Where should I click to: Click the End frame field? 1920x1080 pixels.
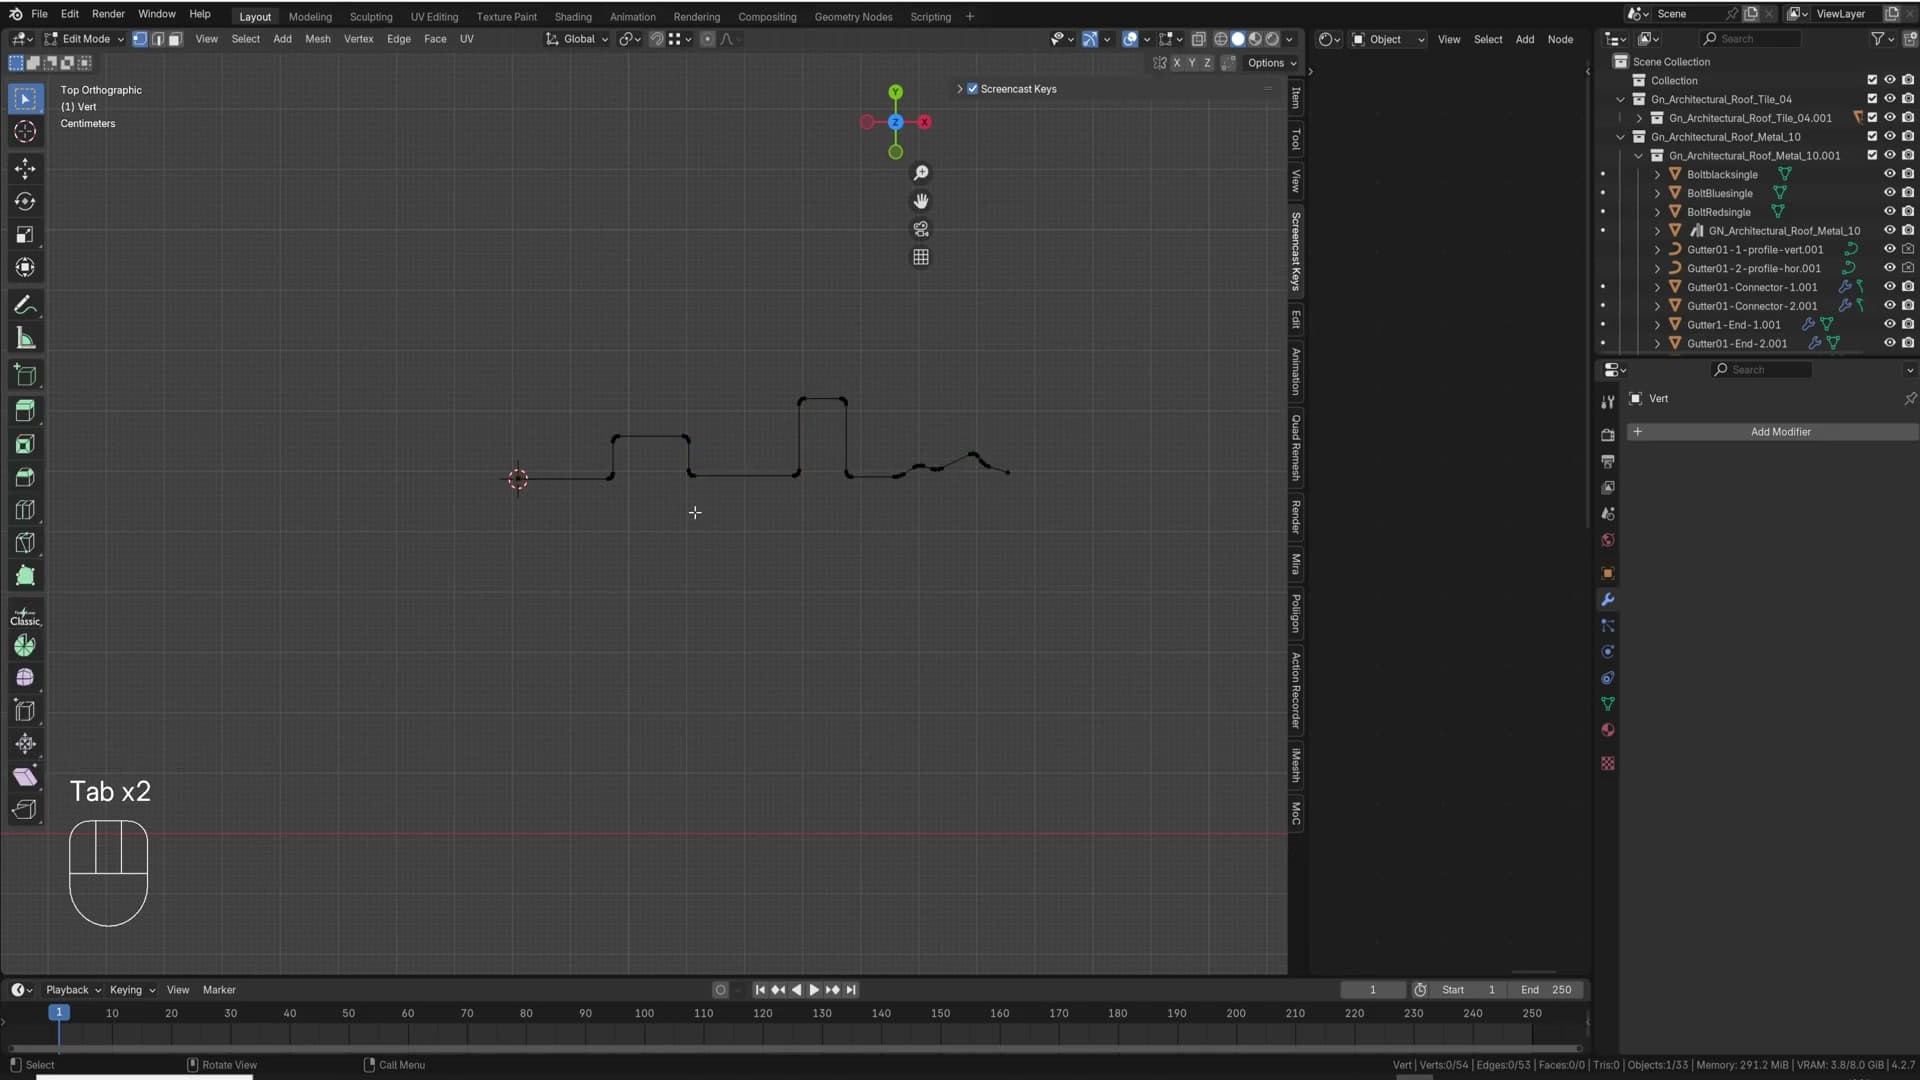(1547, 990)
